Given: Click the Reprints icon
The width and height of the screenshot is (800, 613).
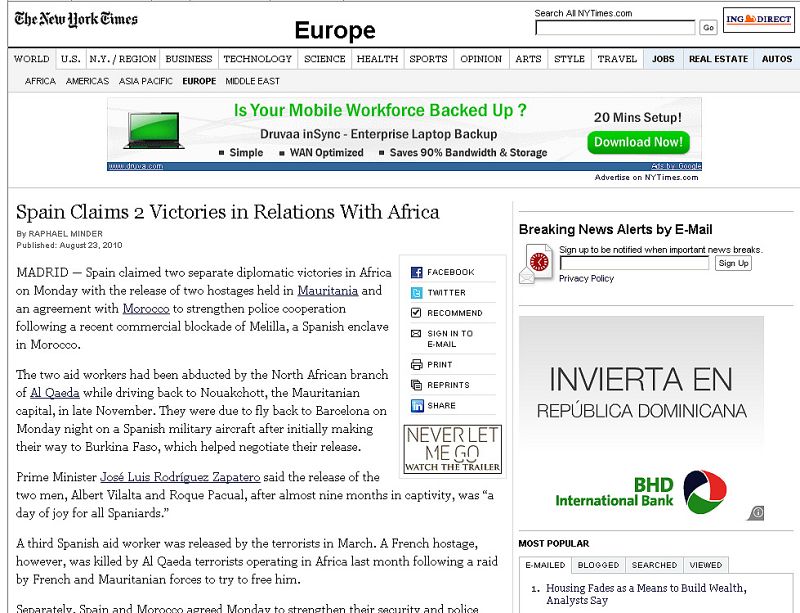Looking at the screenshot, I should (417, 385).
